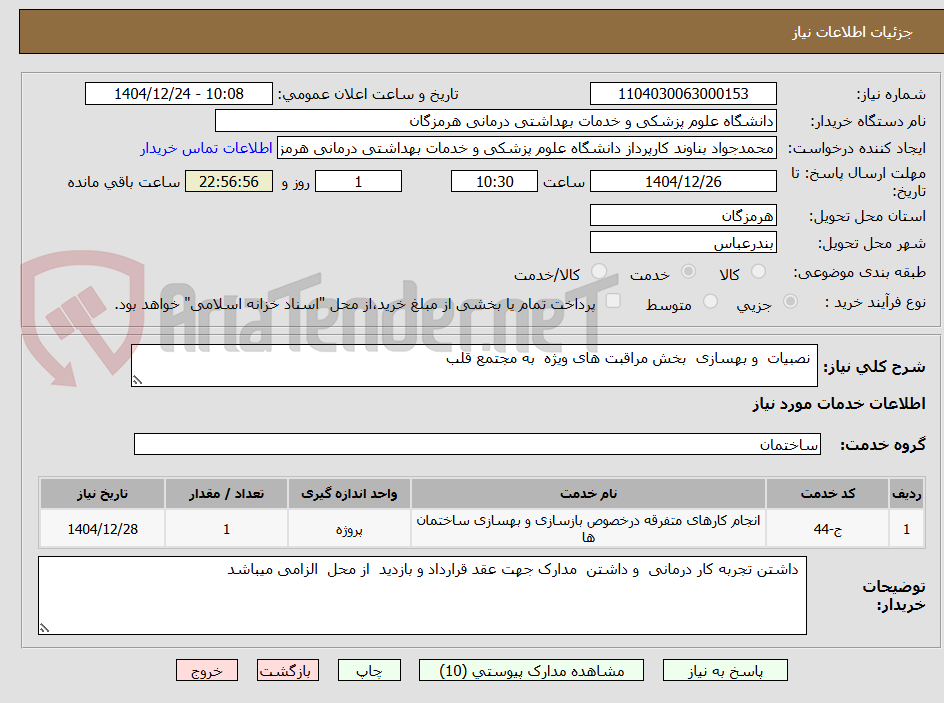The width and height of the screenshot is (944, 703).
Task: Select the خدمت radio button
Action: (x=688, y=272)
